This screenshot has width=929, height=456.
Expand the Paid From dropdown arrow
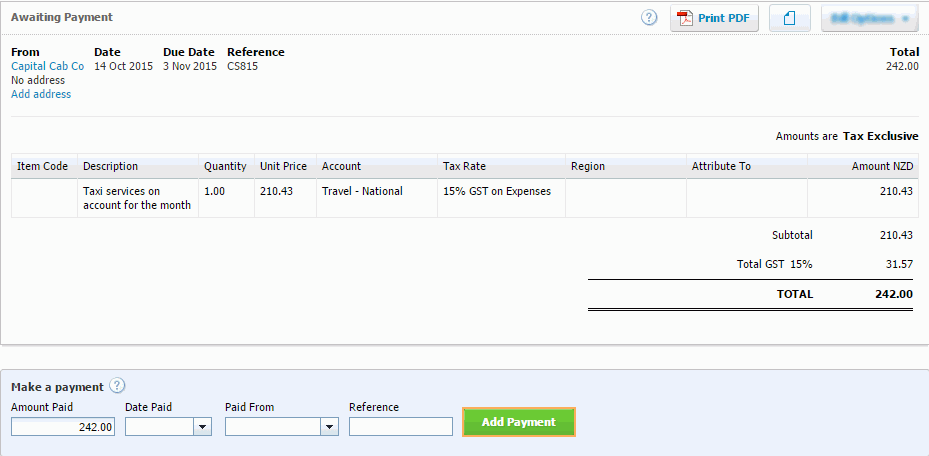point(329,426)
